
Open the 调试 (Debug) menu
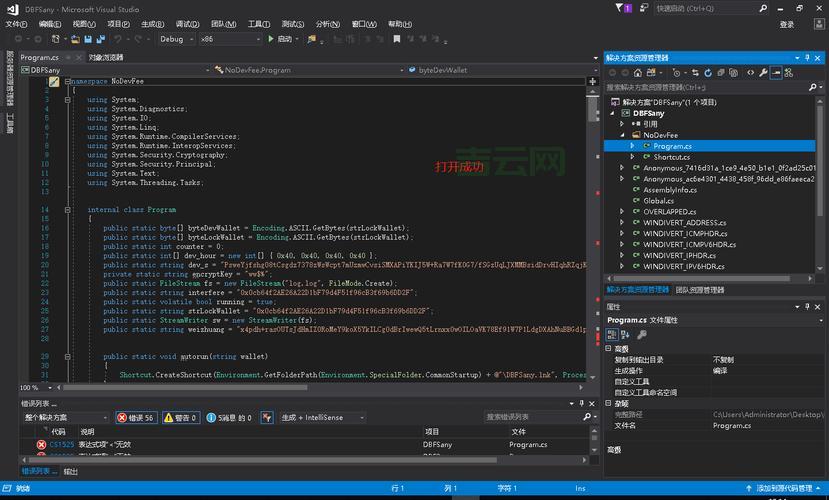pos(187,24)
